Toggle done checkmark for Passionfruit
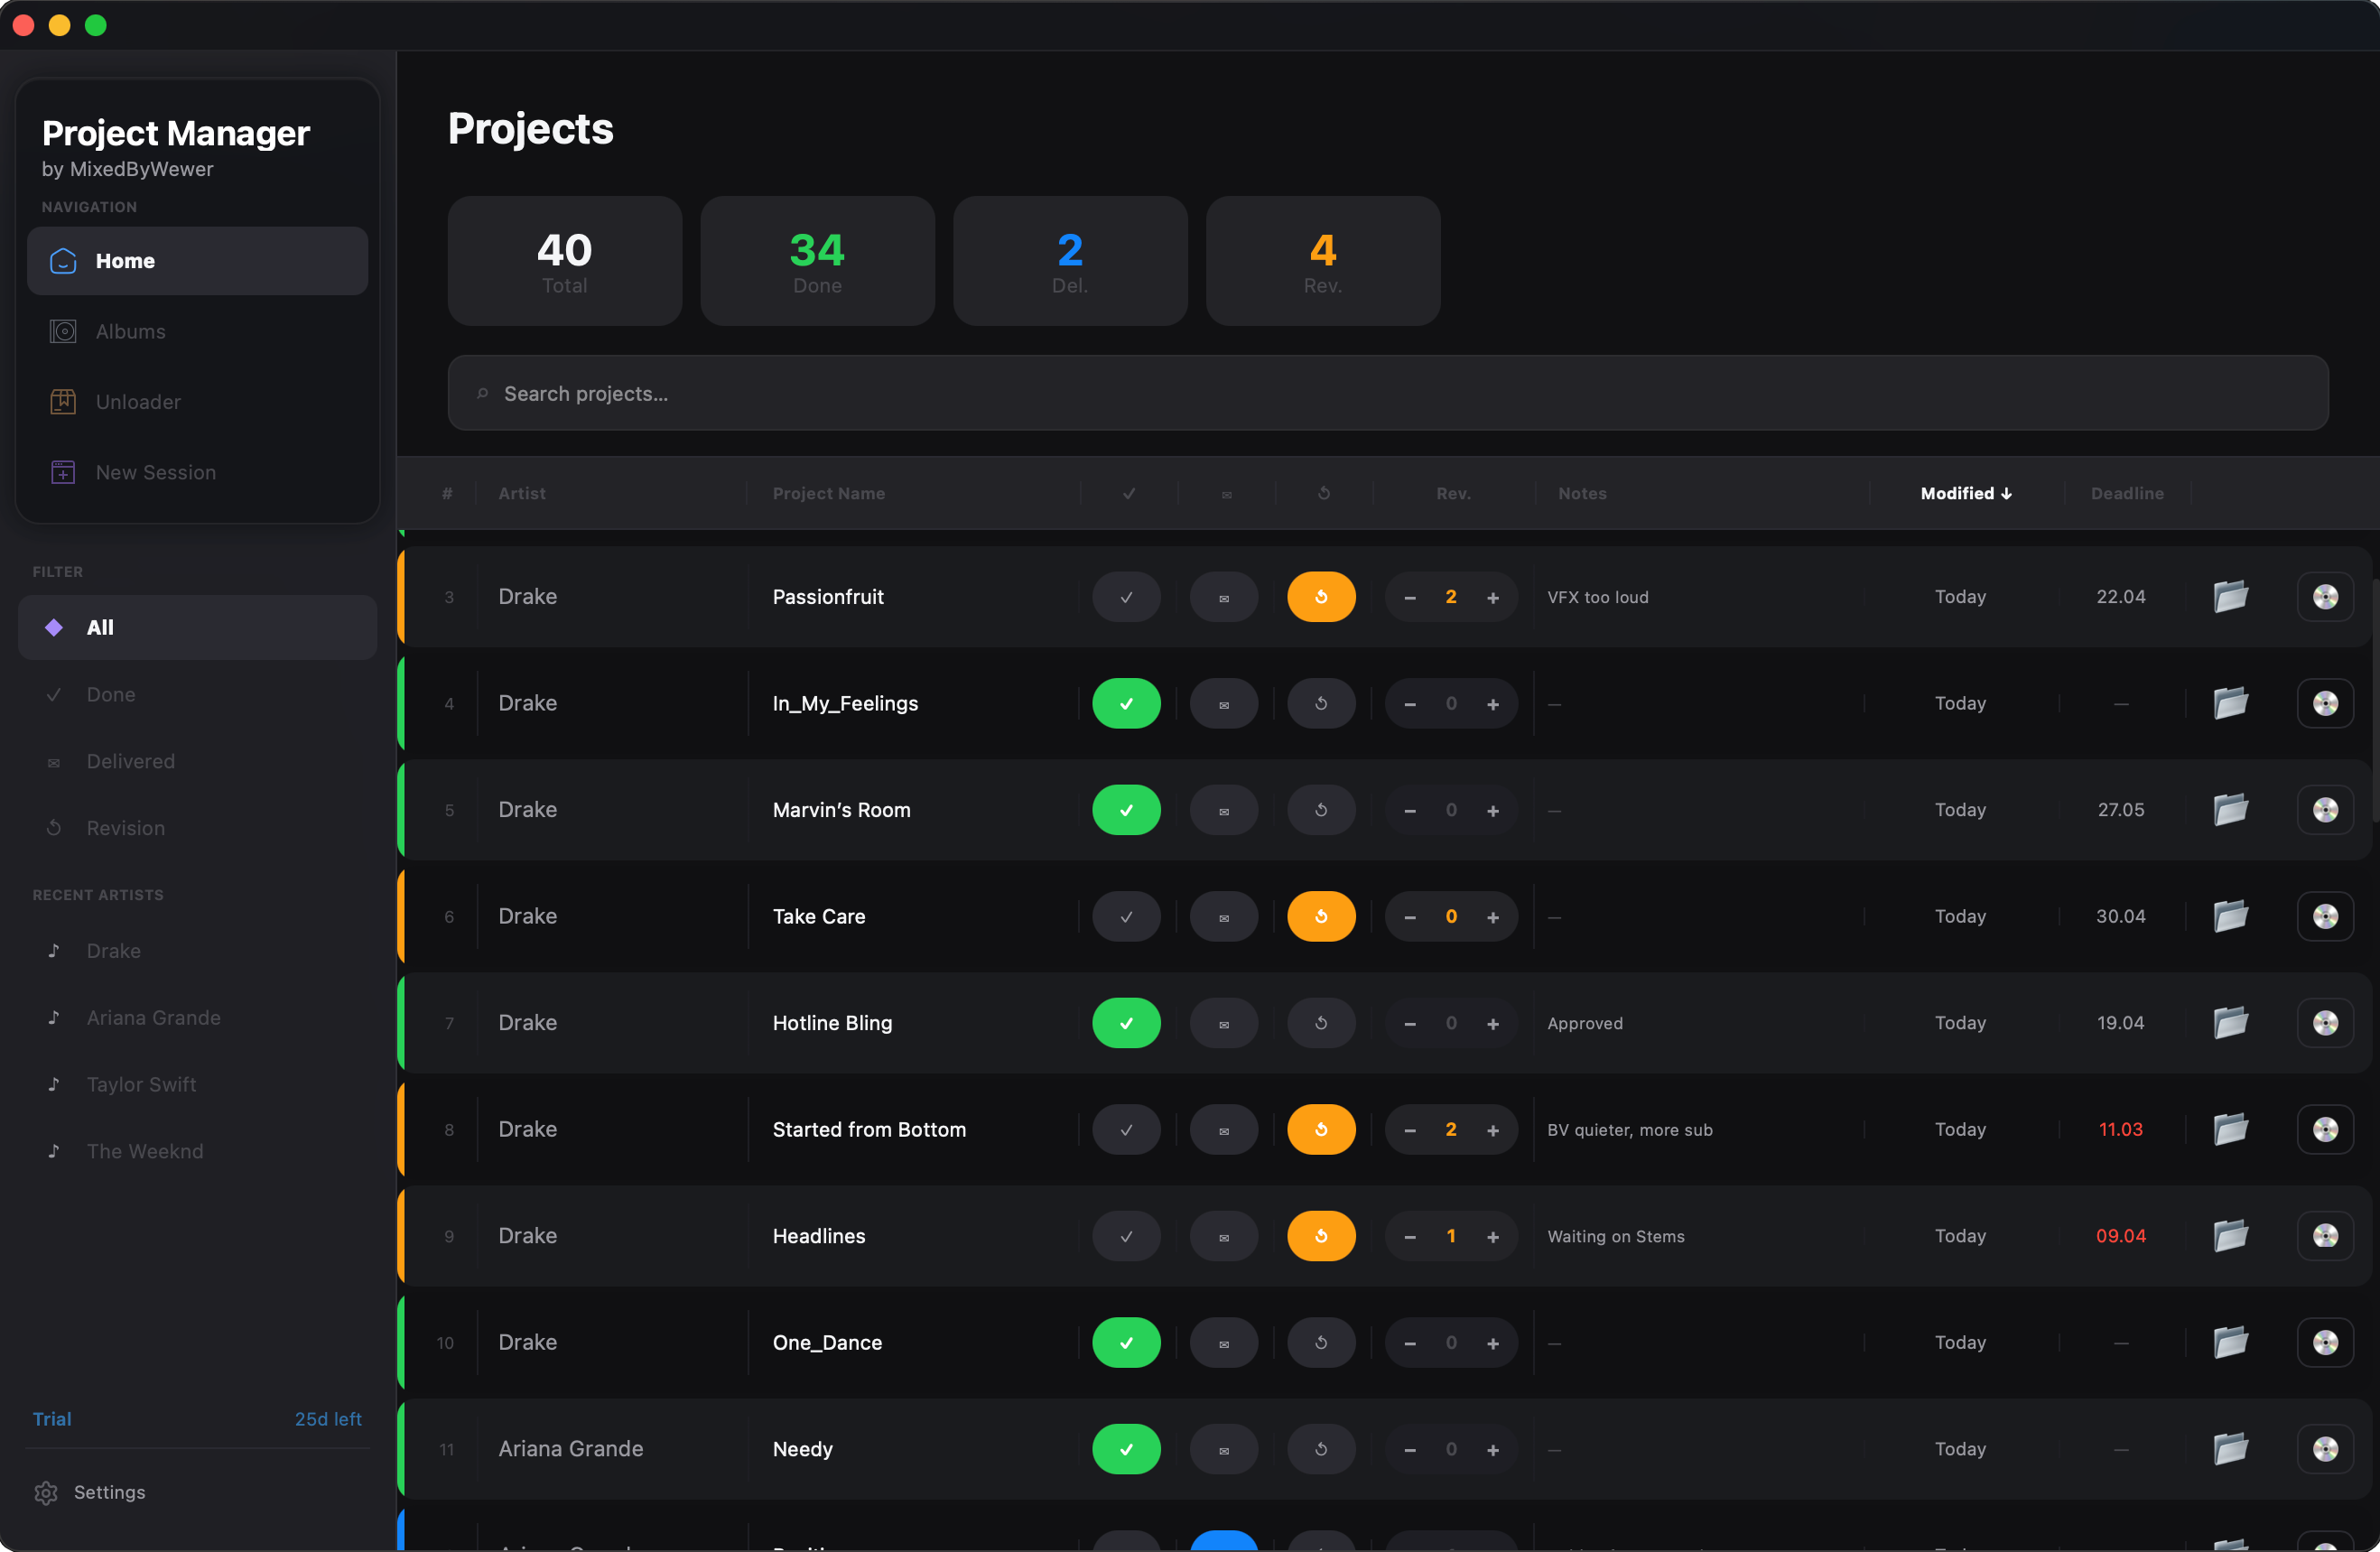Image resolution: width=2380 pixels, height=1552 pixels. tap(1126, 597)
